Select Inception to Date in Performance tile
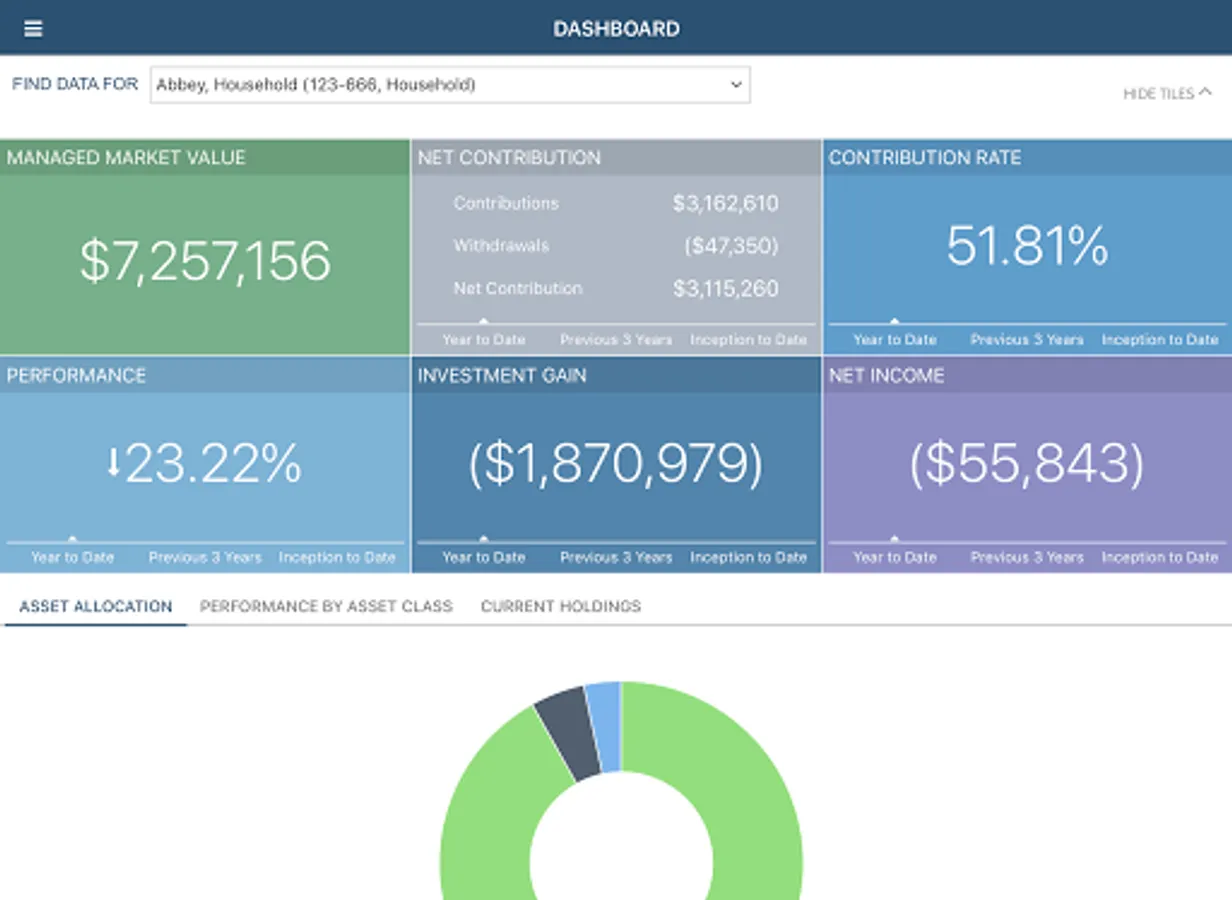The height and width of the screenshot is (900, 1232). click(337, 558)
